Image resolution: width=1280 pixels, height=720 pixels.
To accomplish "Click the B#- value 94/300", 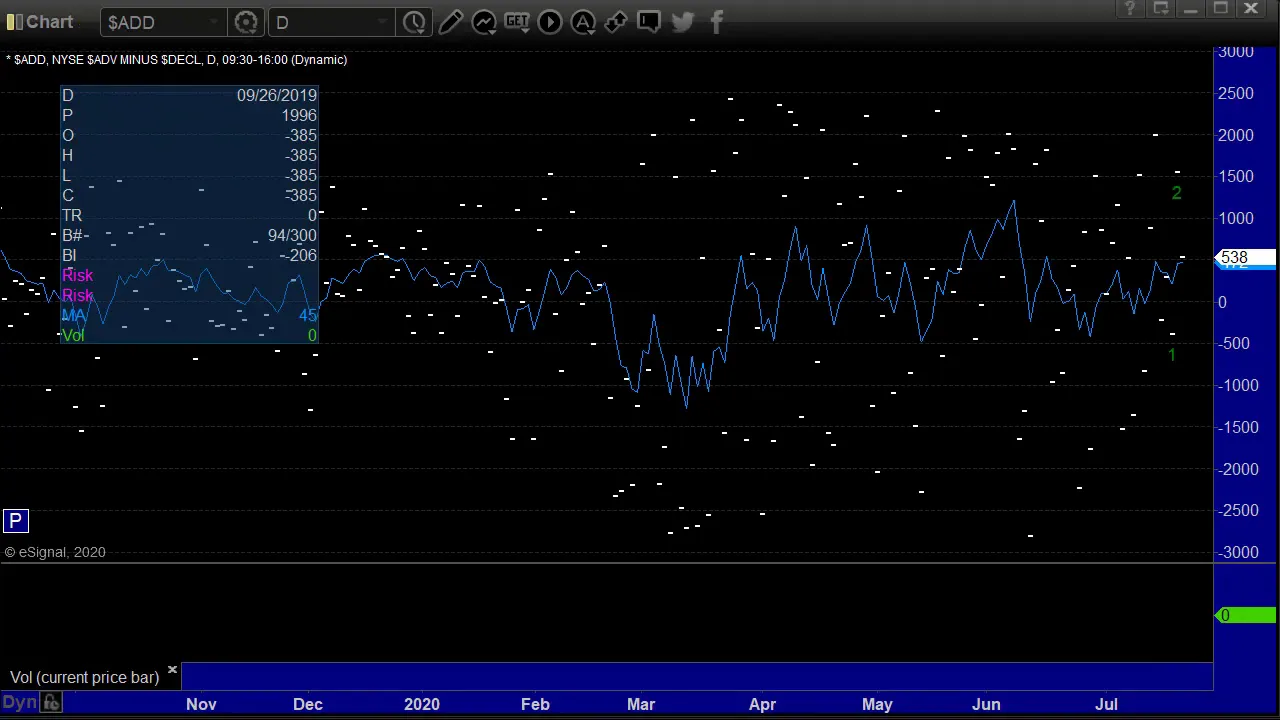I will tap(292, 235).
